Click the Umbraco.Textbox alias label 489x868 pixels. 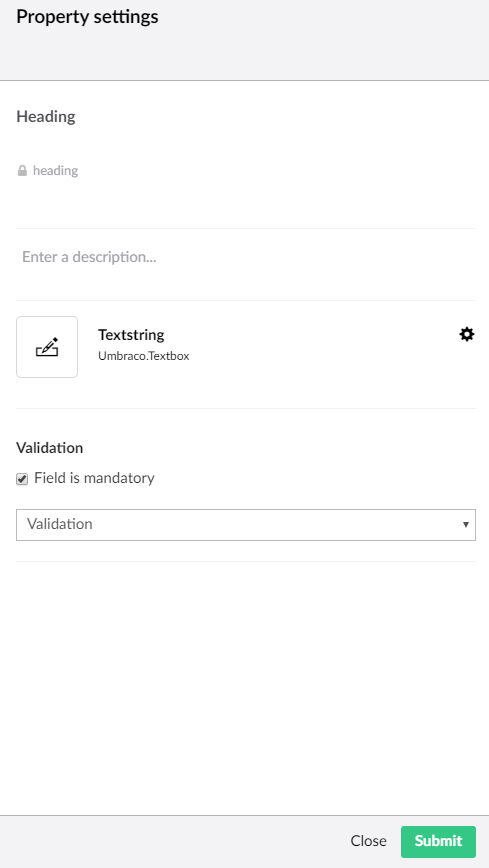click(x=144, y=356)
